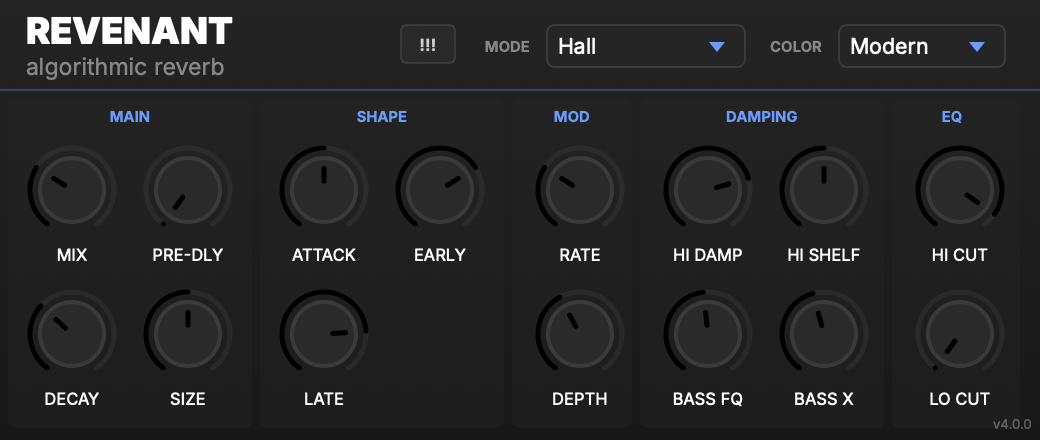Click the Revenant plugin title logo
1040x440 pixels.
129,32
